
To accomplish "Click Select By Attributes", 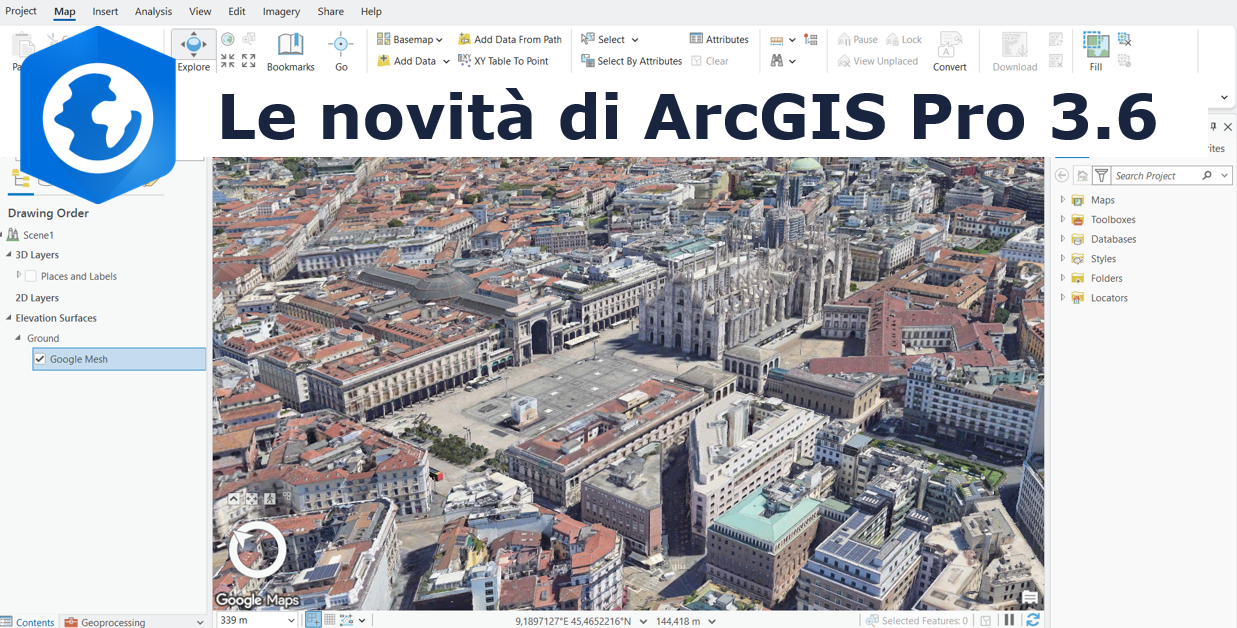I will [x=631, y=61].
